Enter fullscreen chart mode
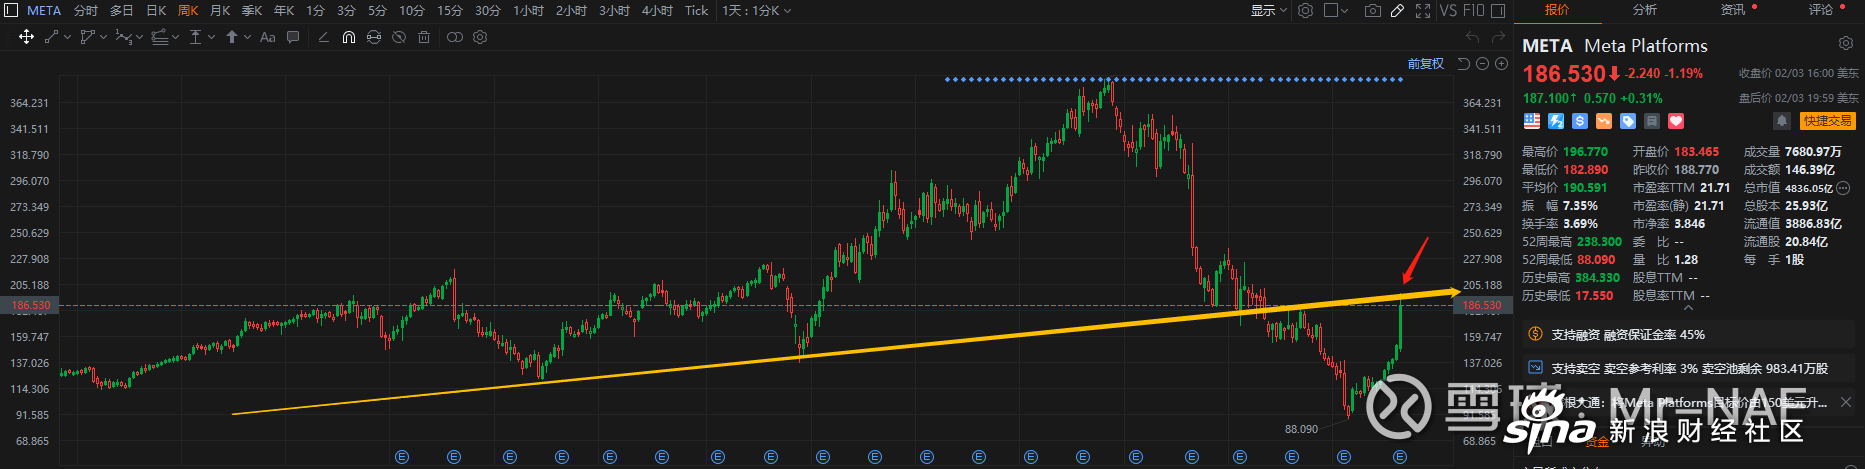The image size is (1865, 469). tap(1423, 10)
